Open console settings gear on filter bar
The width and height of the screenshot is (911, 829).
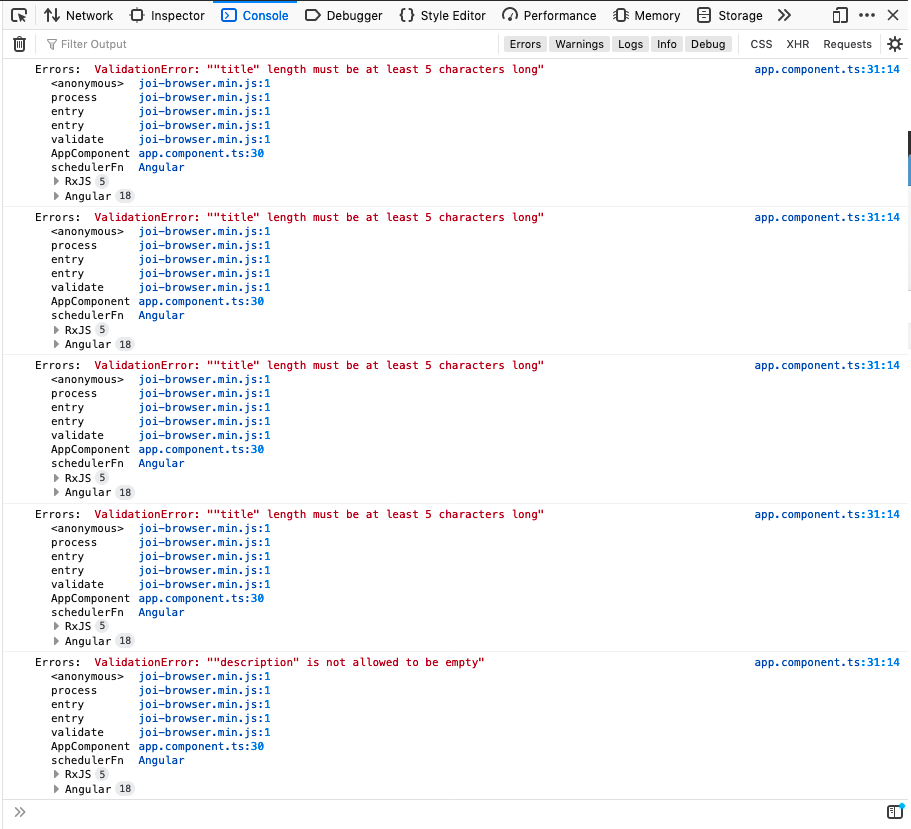894,43
